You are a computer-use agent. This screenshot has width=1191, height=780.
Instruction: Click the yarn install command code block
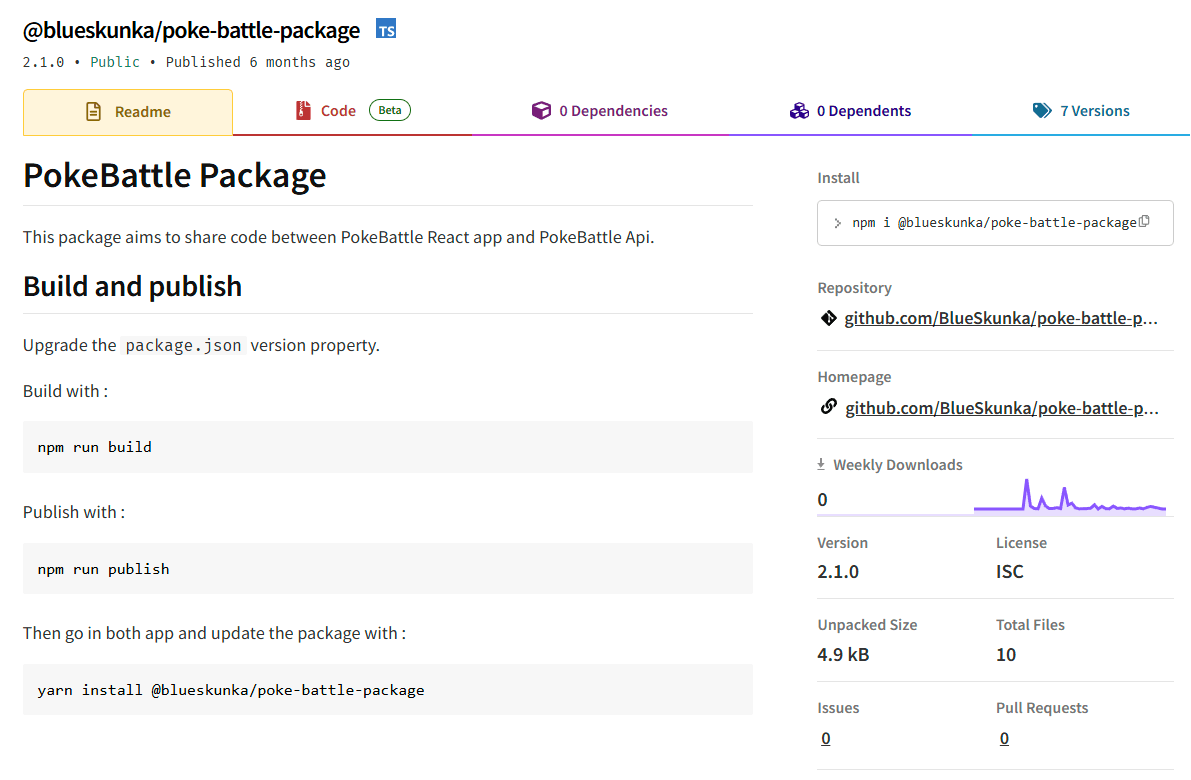coord(387,690)
